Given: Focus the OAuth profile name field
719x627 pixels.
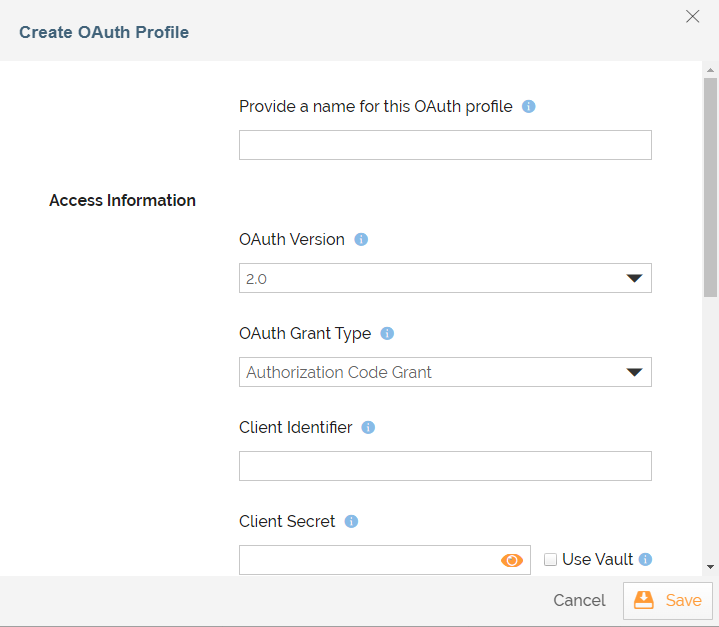Looking at the screenshot, I should (x=445, y=145).
